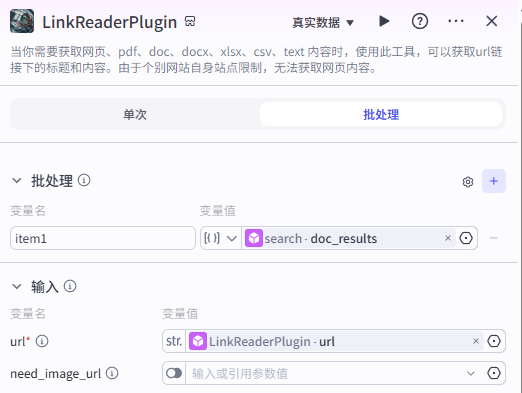This screenshot has width=522, height=393.
Task: Run the node with the play button
Action: 384,21
